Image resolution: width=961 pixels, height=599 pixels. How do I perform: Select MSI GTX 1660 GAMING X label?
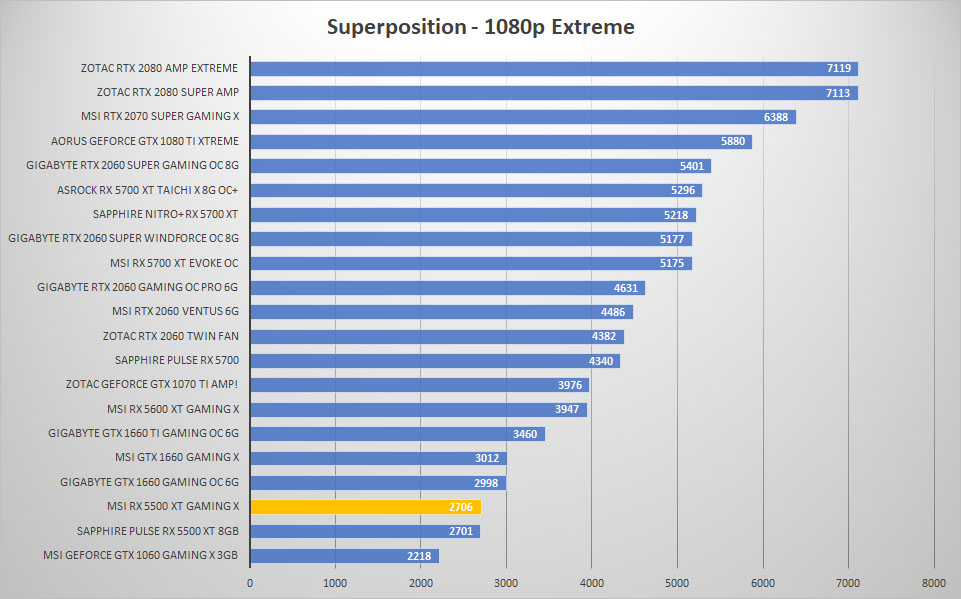click(177, 457)
